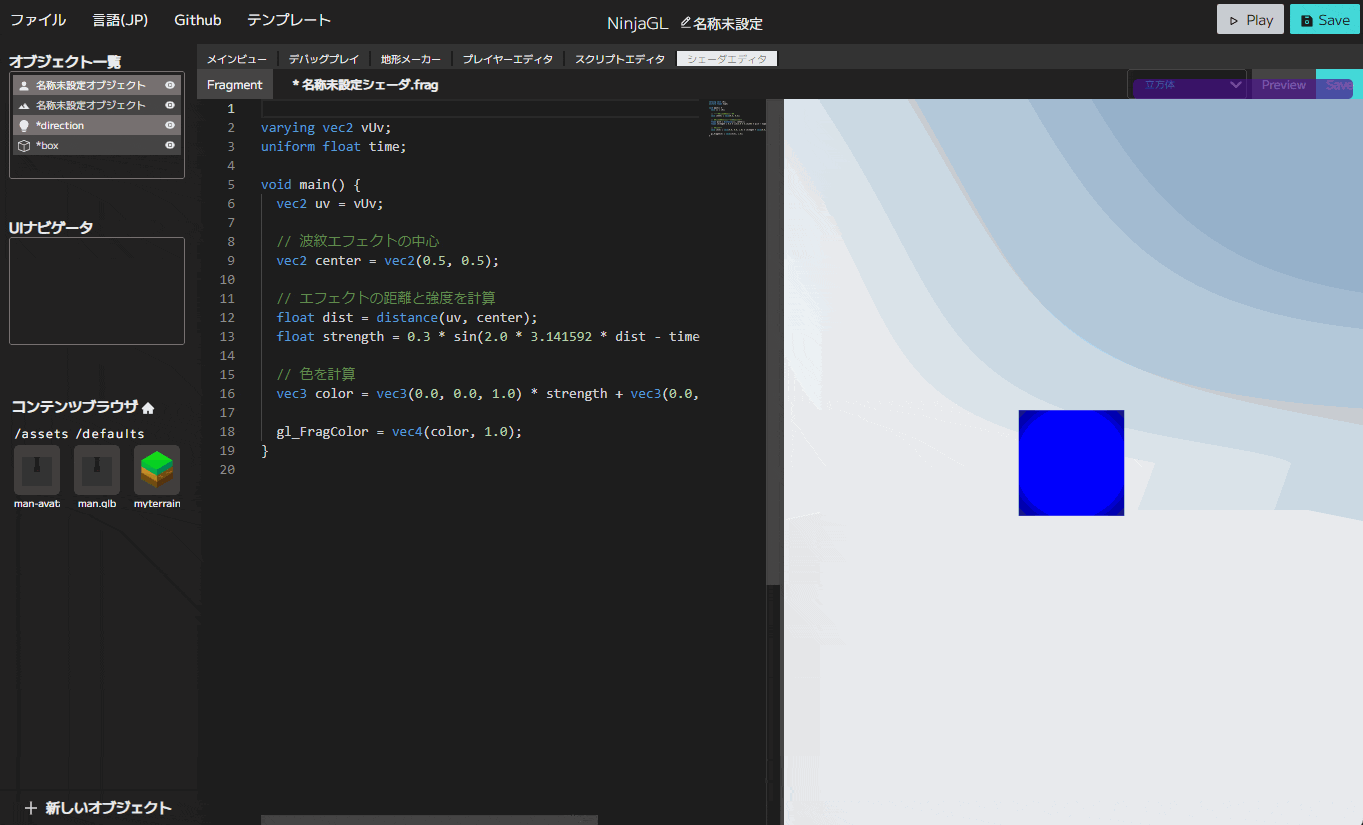The height and width of the screenshot is (825, 1363).
Task: Select the myterrain asset thumbnail
Action: coord(156,470)
